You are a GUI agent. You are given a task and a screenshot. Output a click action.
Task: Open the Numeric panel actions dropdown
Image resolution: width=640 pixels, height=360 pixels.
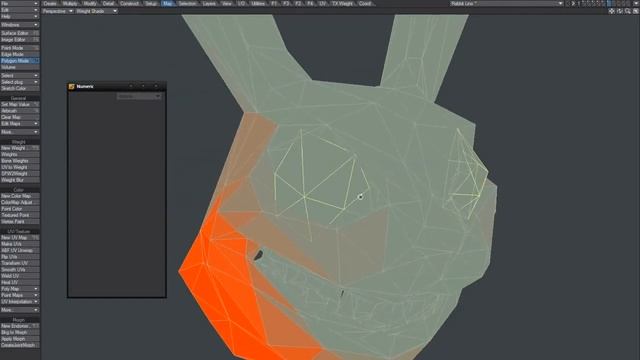pos(139,96)
